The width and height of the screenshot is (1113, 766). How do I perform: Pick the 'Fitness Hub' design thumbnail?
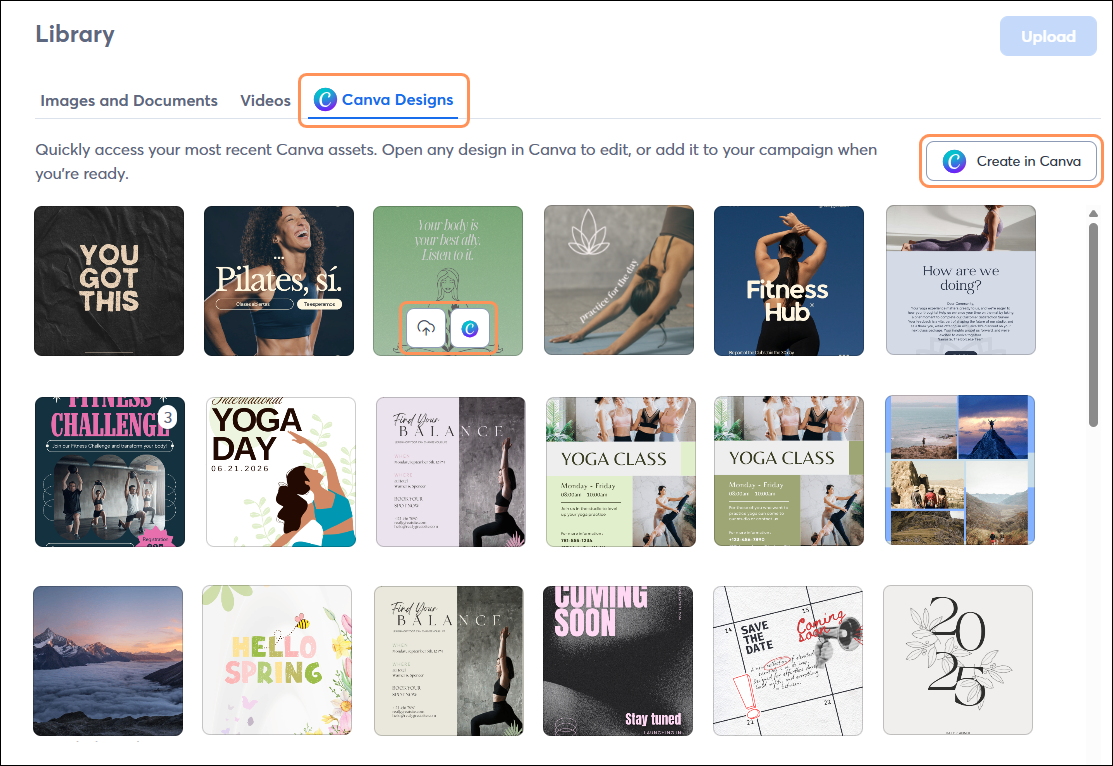tap(788, 281)
